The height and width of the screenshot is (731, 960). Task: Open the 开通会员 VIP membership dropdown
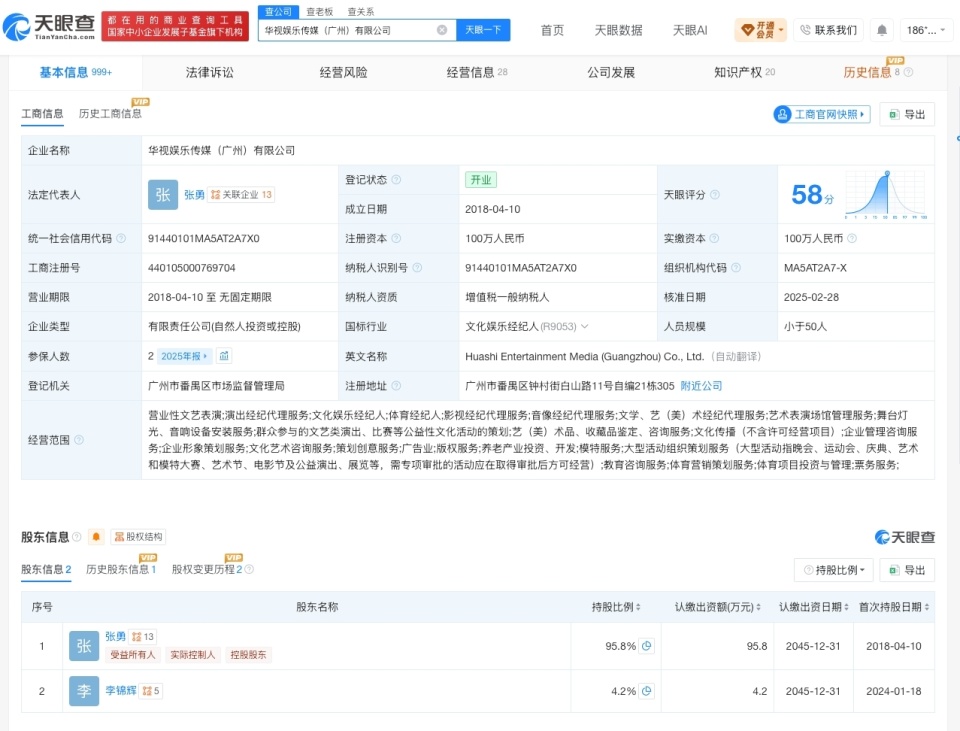click(x=760, y=30)
